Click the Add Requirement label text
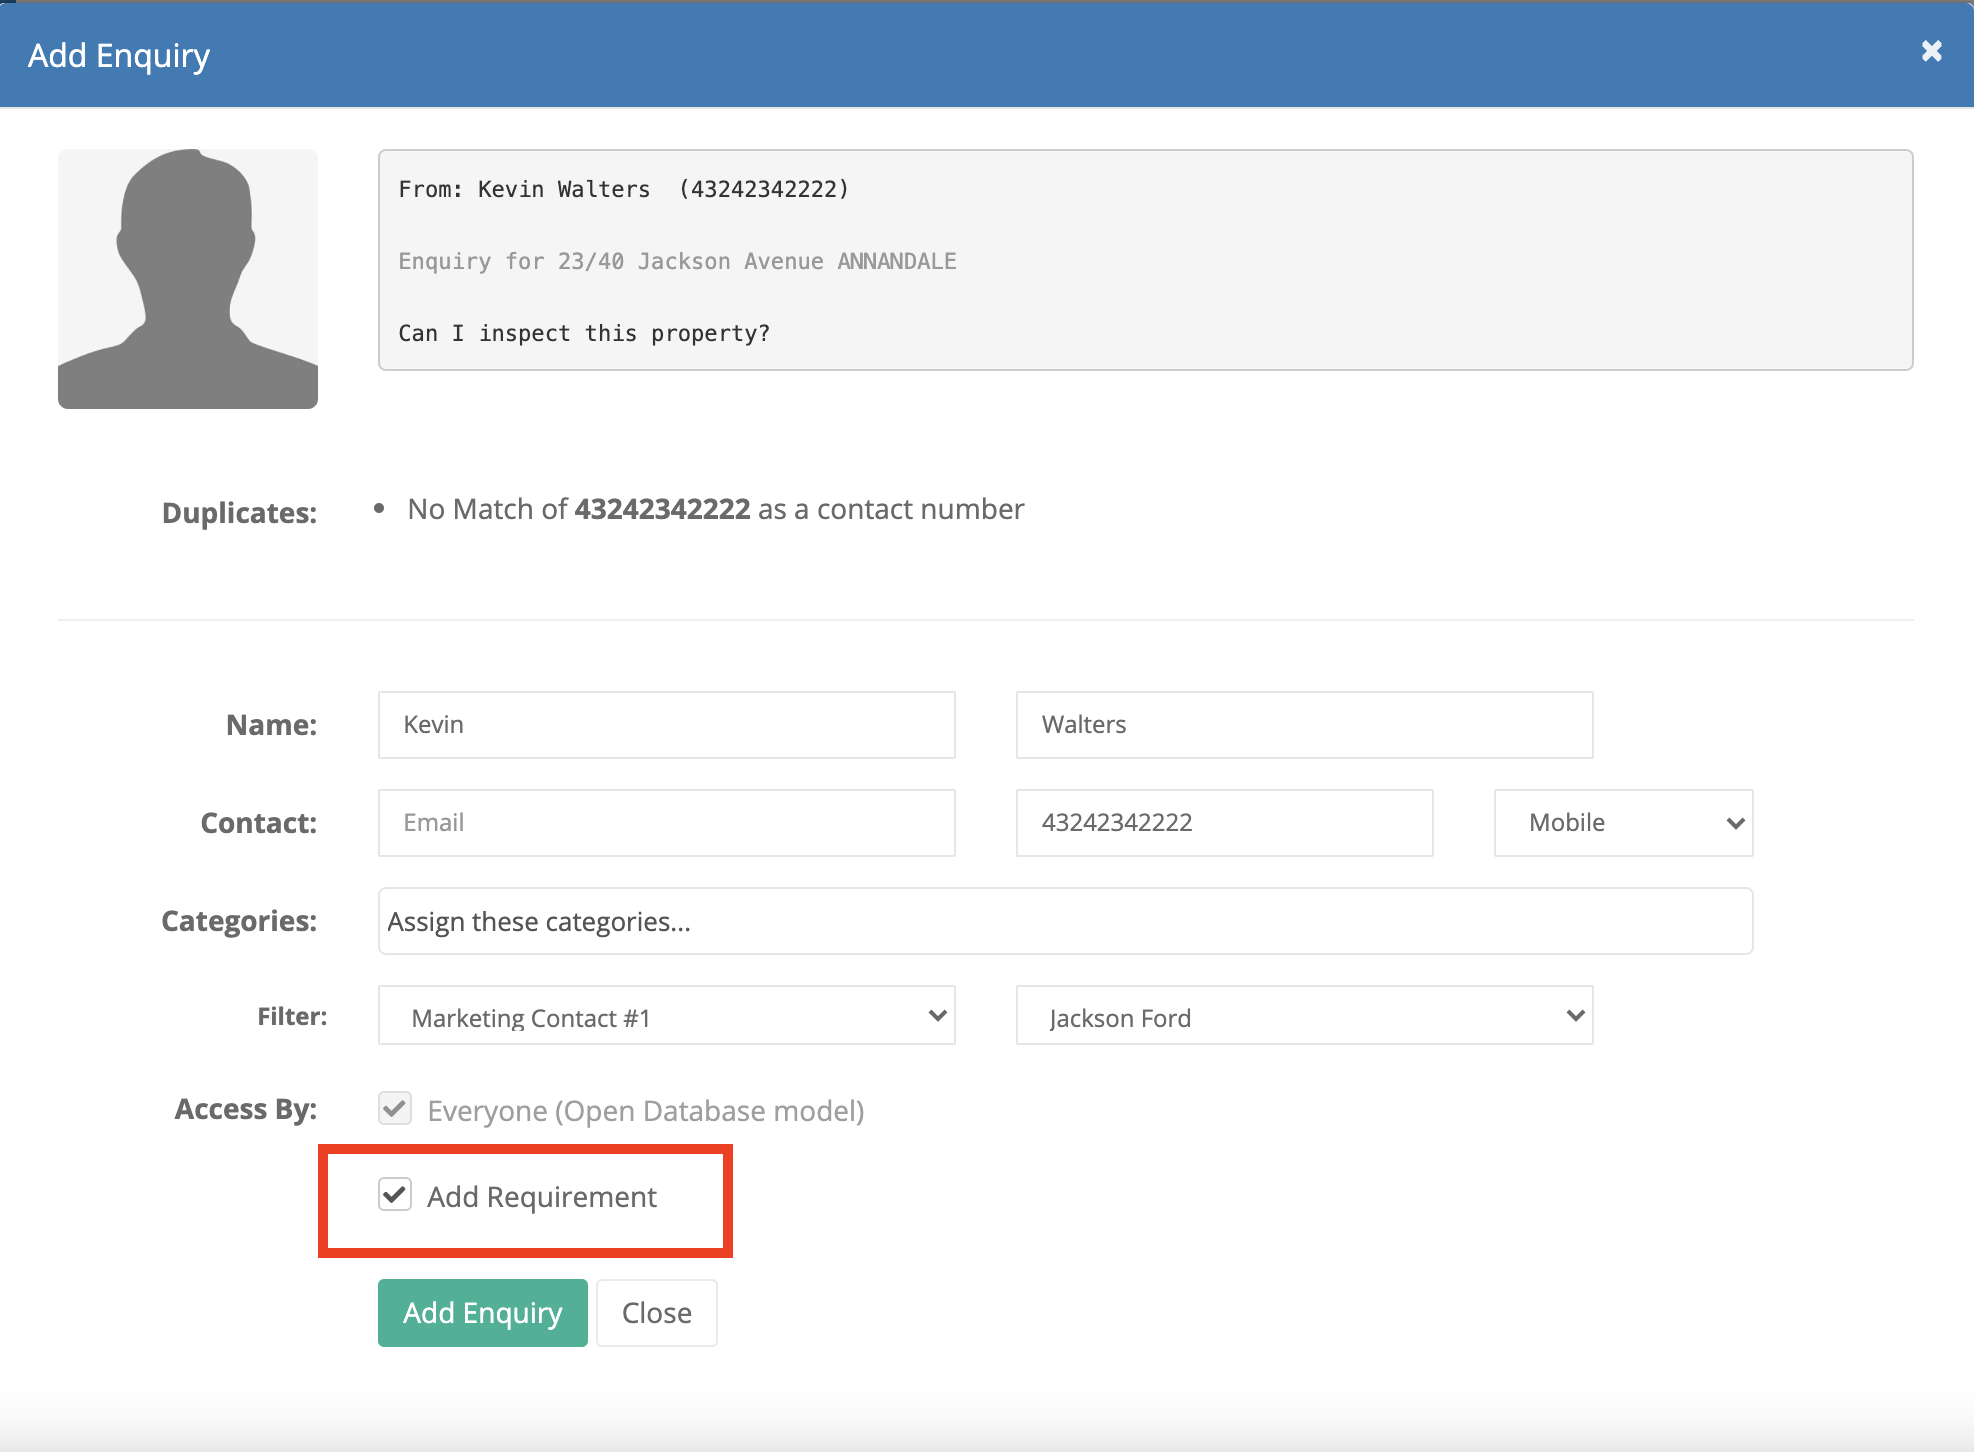1974x1452 pixels. 542,1197
